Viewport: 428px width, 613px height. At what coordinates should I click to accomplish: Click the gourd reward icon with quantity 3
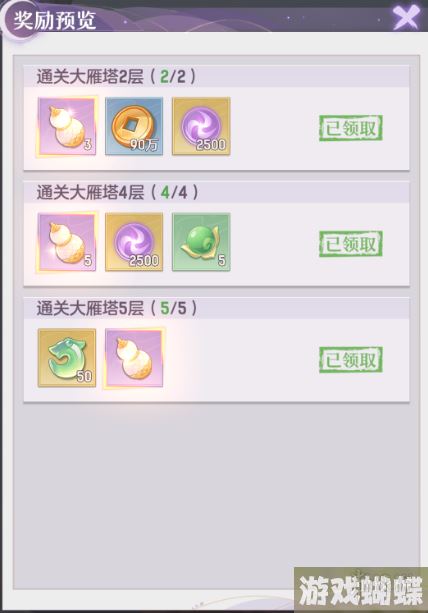pyautogui.click(x=67, y=127)
